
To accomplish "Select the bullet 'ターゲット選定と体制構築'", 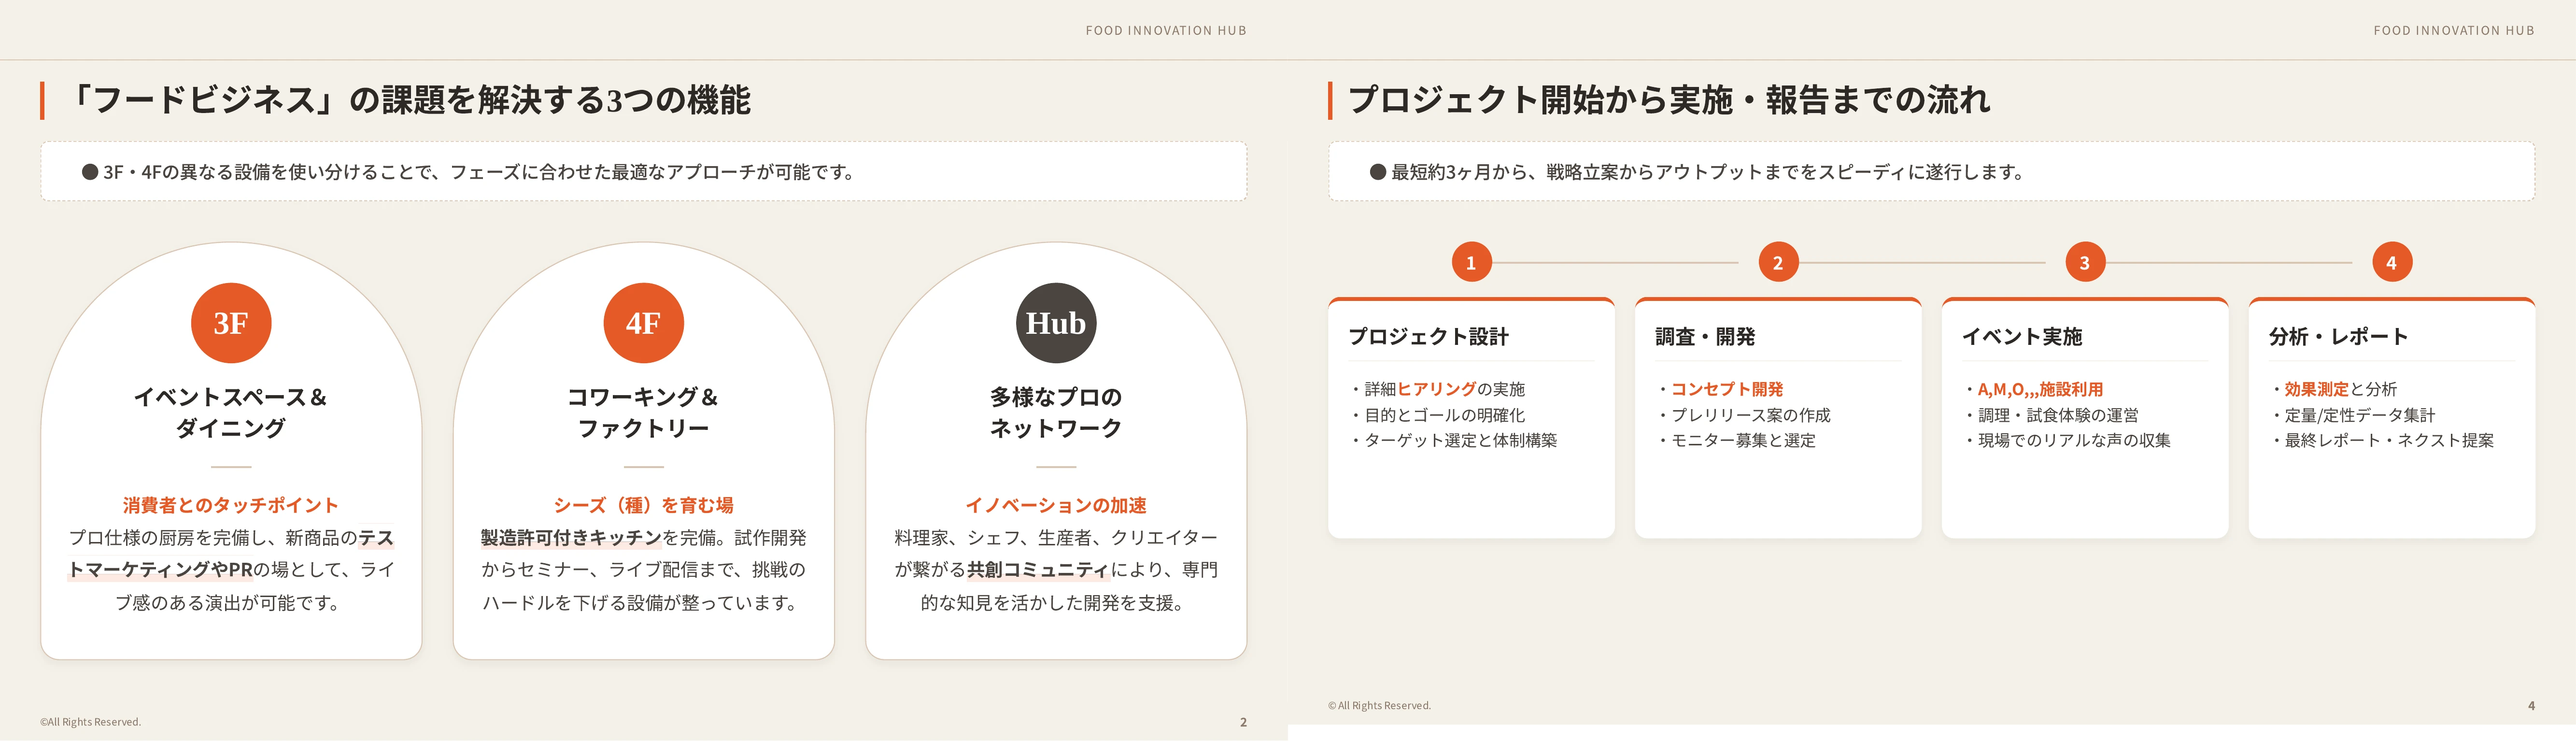I will (x=1453, y=440).
